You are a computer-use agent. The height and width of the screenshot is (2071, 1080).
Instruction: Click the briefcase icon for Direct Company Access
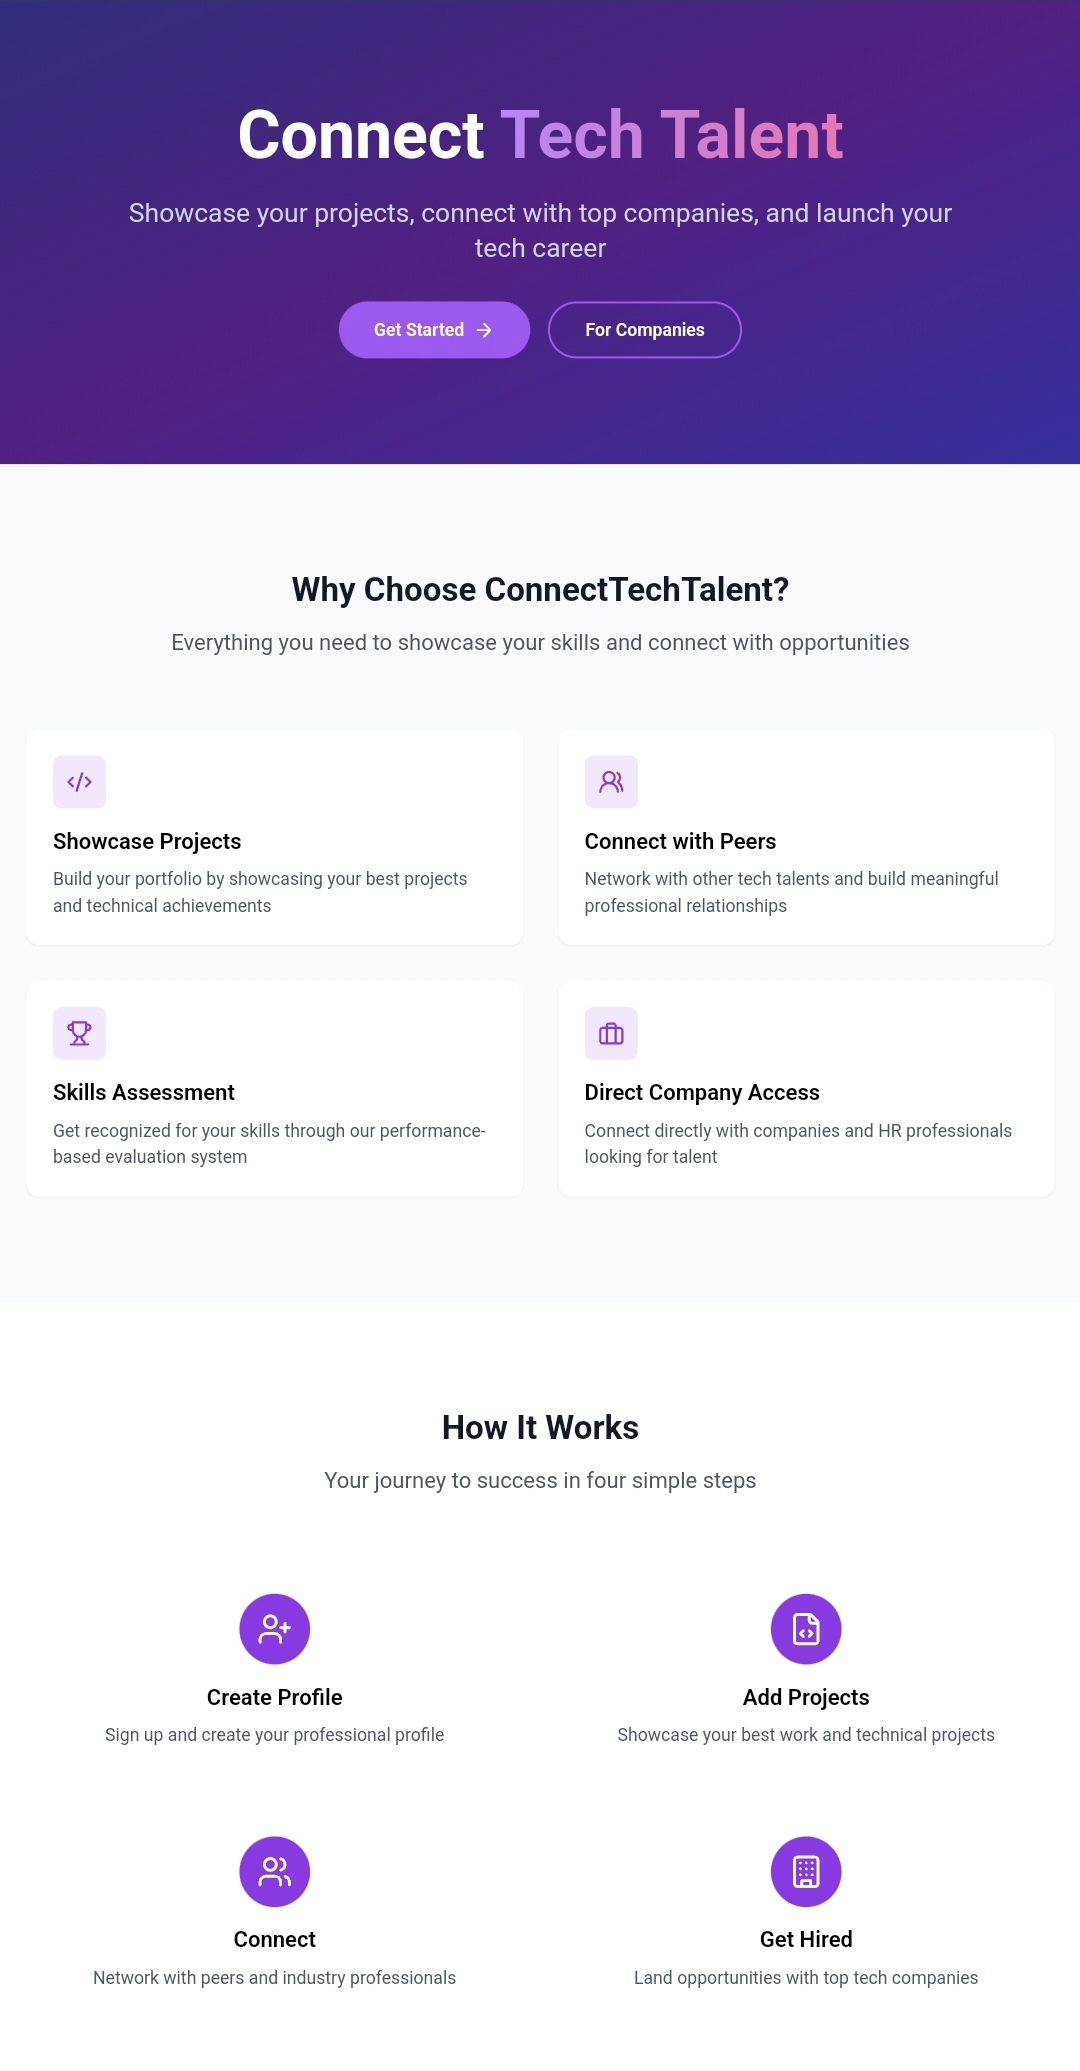[x=611, y=1033]
